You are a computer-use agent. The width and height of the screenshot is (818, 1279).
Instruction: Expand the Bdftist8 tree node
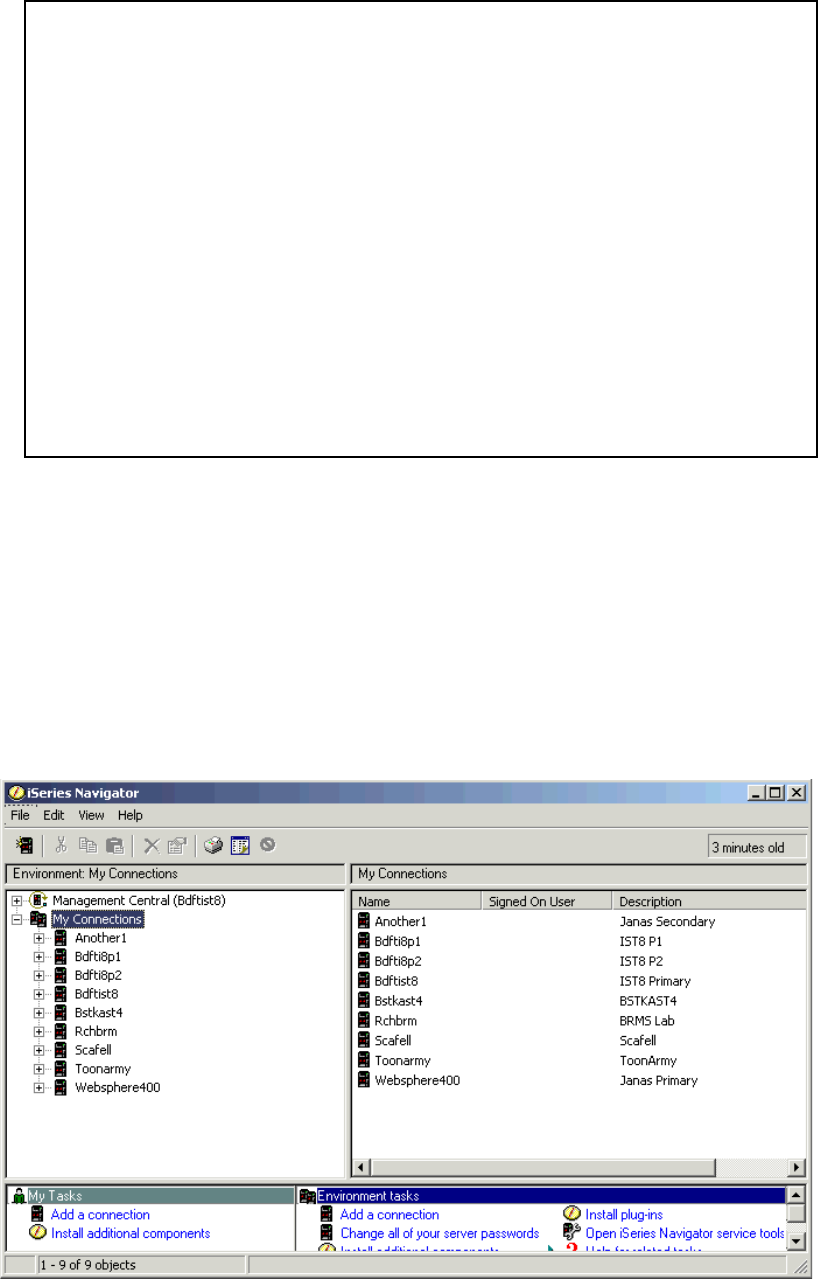coord(39,994)
